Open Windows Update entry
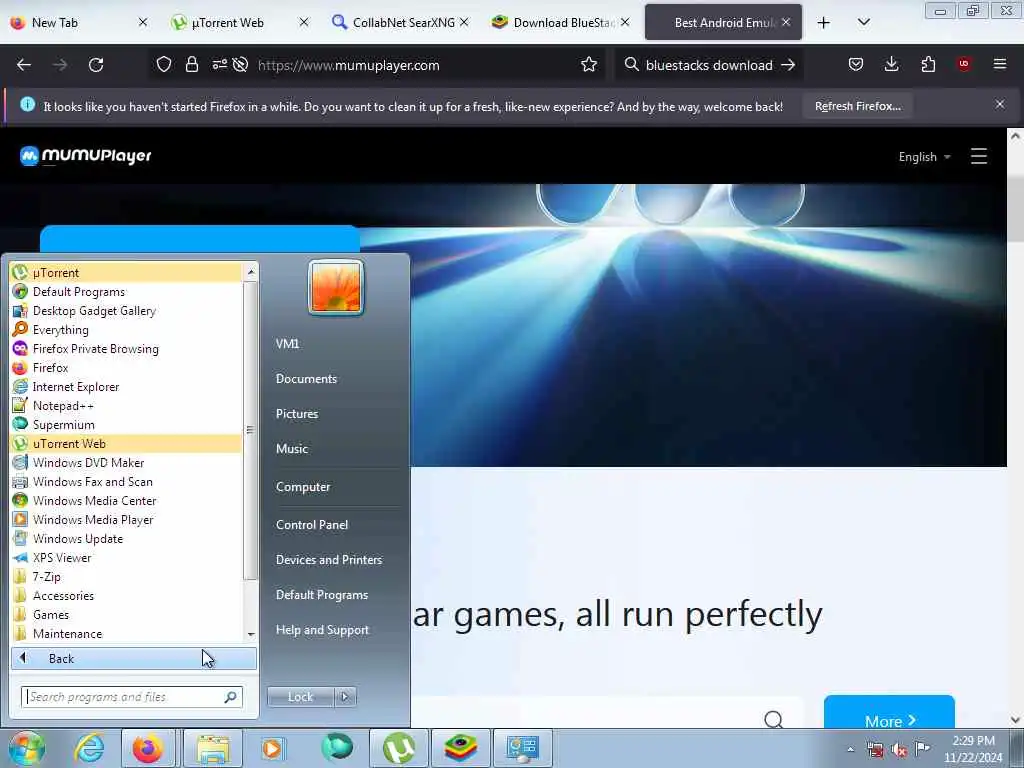The image size is (1024, 768). pos(126,537)
